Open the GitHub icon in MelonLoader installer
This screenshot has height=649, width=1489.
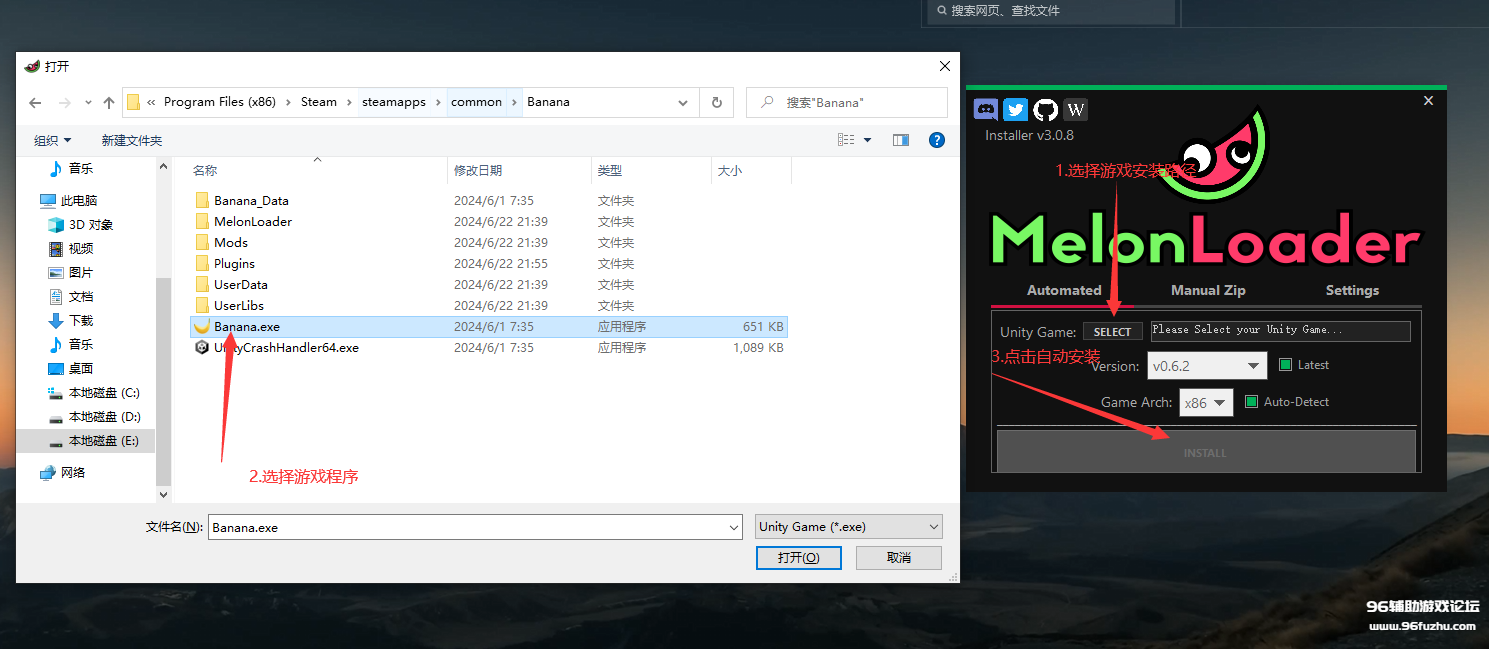1045,110
